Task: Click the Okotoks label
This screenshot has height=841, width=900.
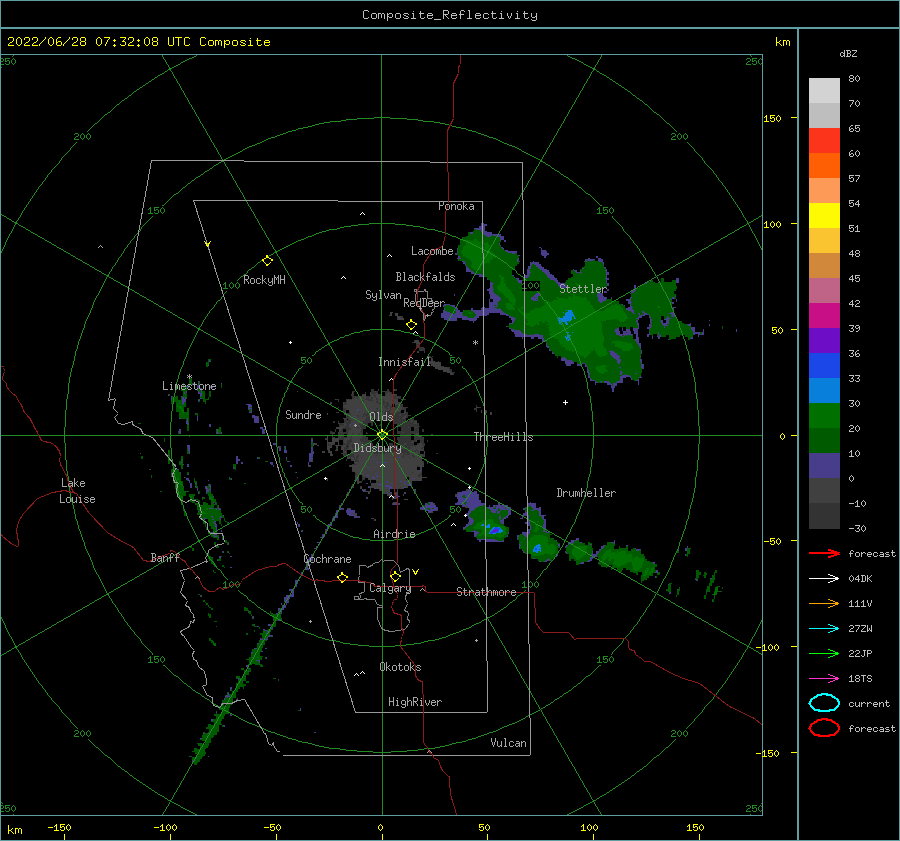Action: [400, 668]
